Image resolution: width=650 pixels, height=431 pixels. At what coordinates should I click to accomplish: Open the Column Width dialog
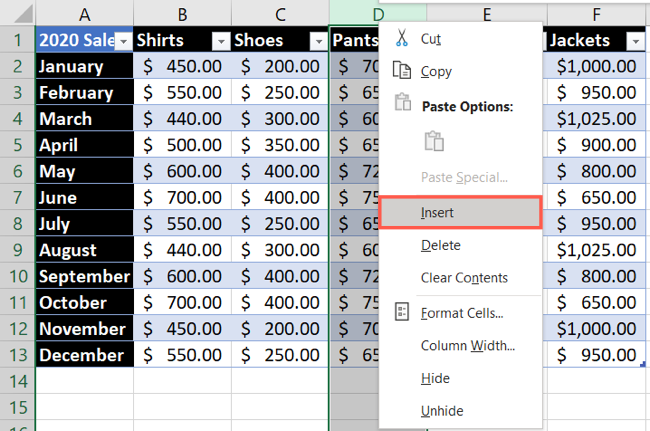click(467, 346)
